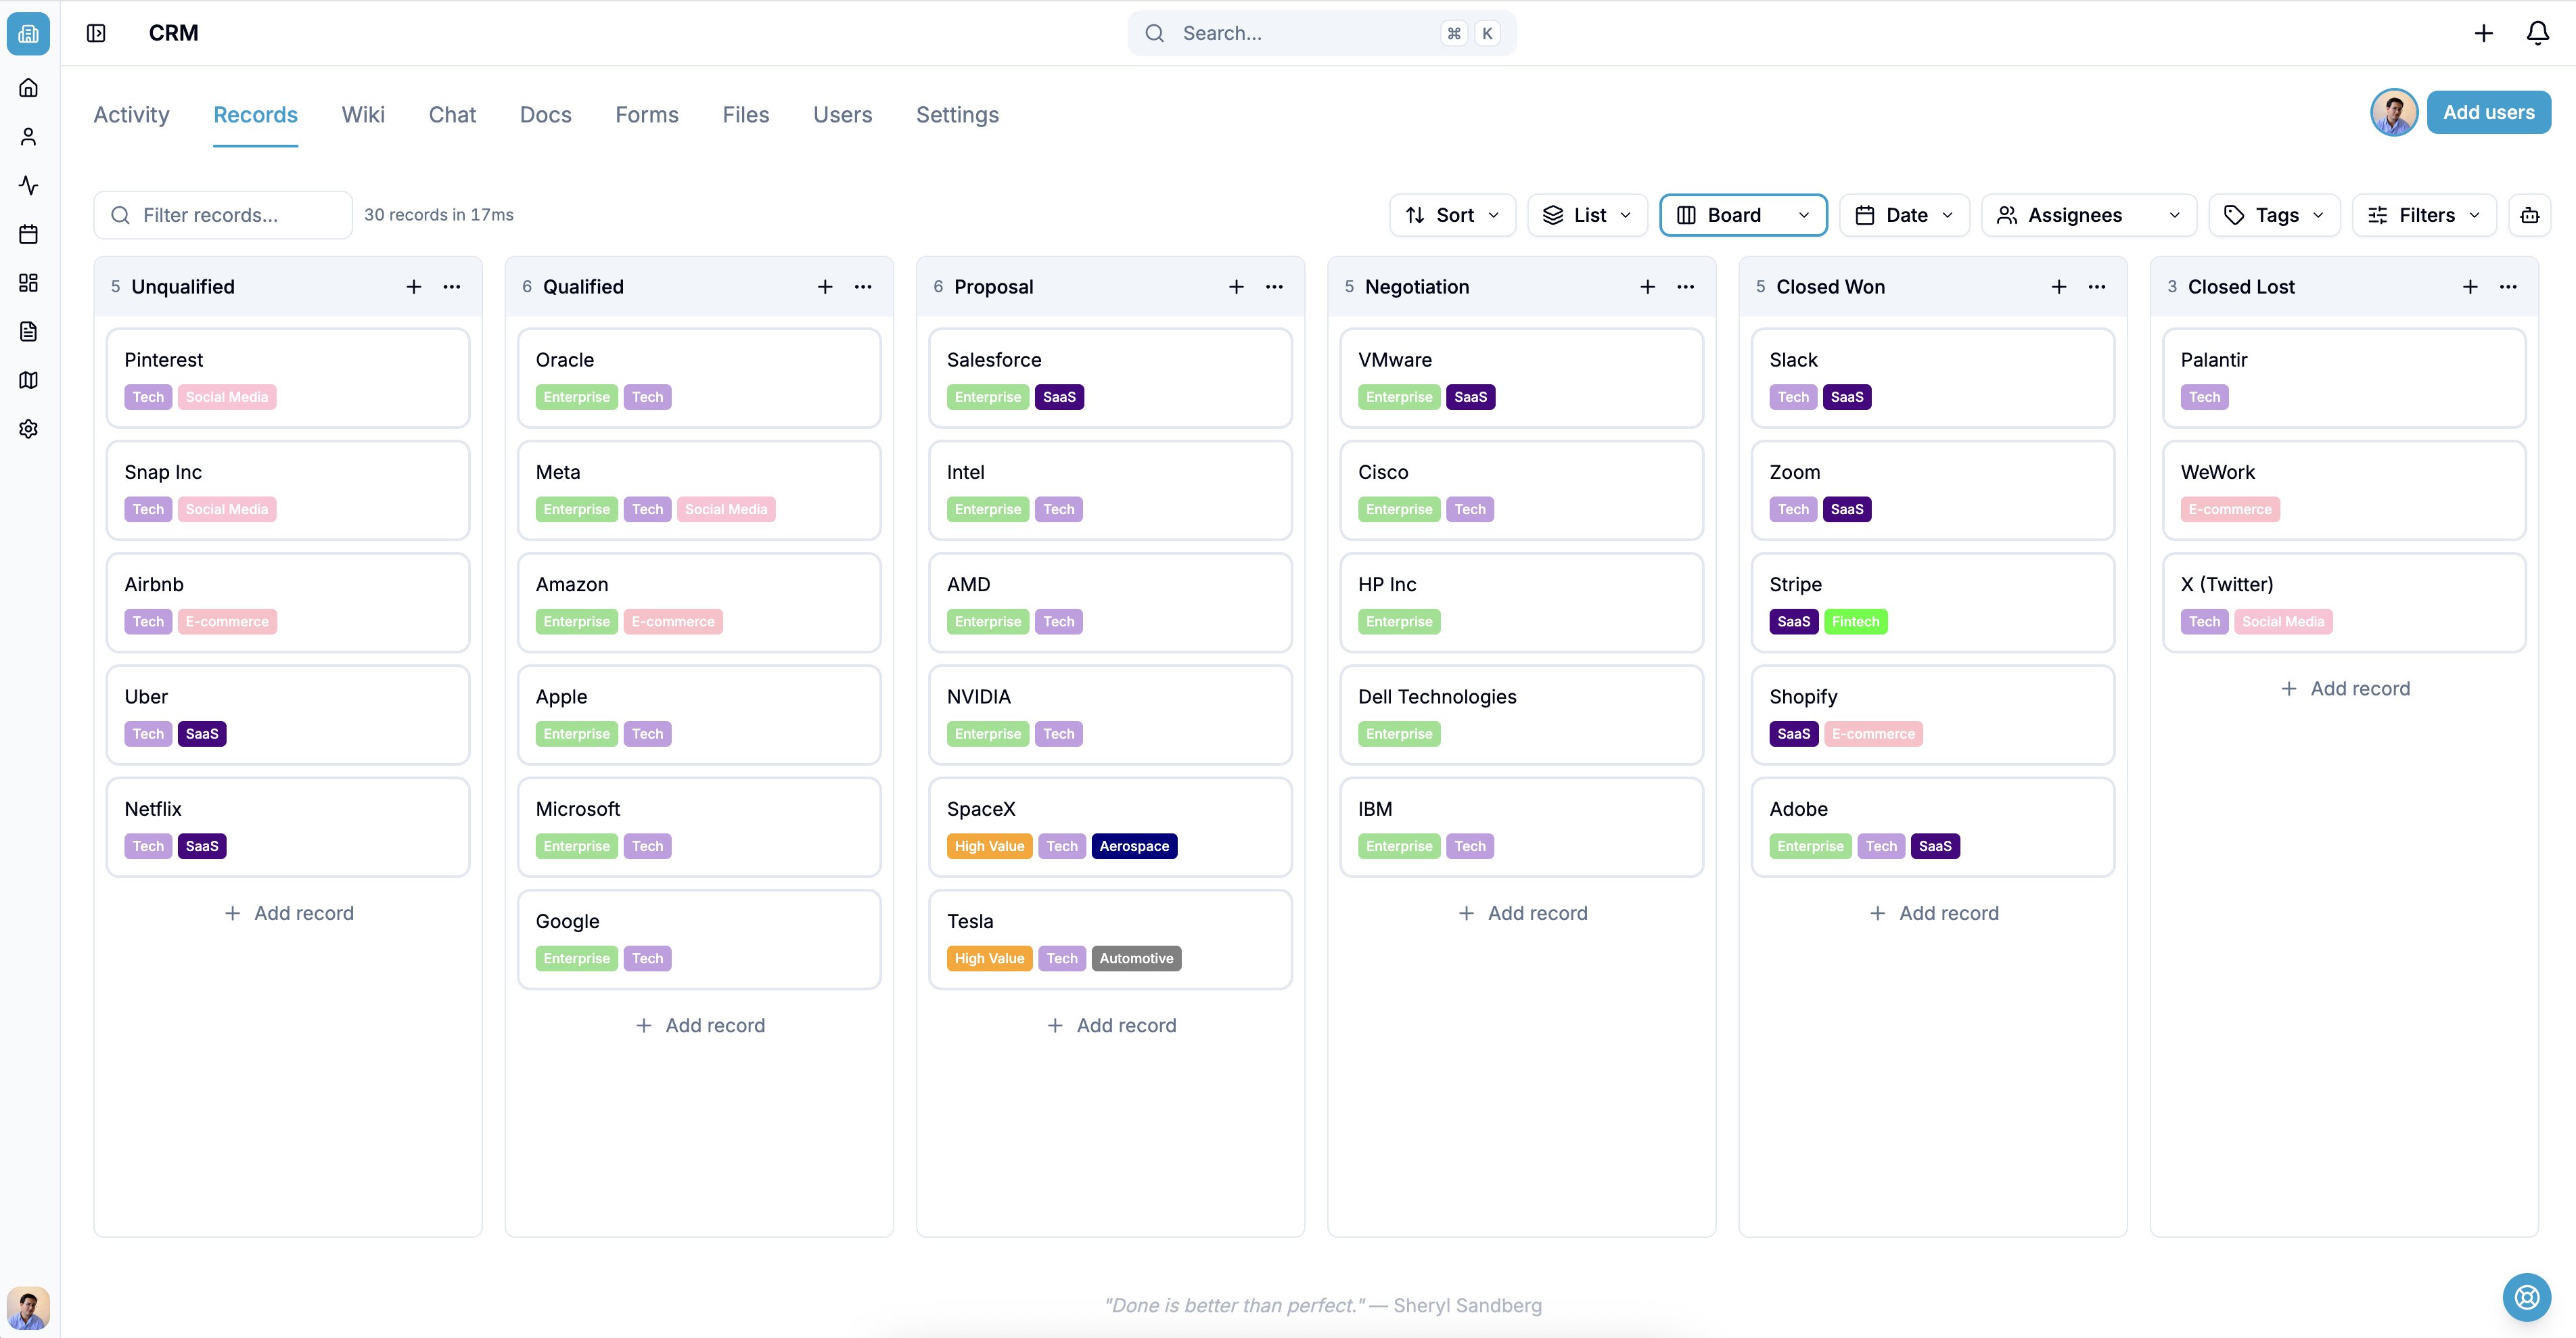The width and height of the screenshot is (2576, 1338).
Task: Click Add record under Closed Lost
Action: coord(2345,688)
